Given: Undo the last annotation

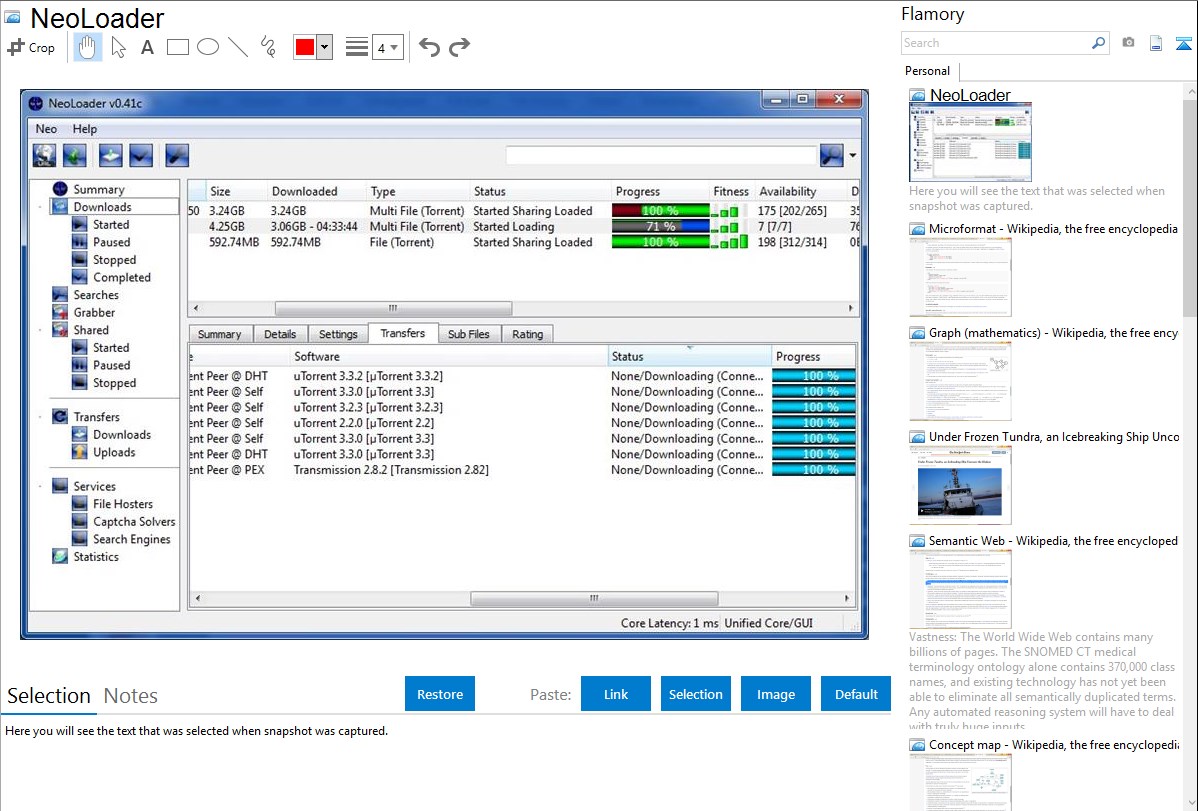Looking at the screenshot, I should tap(429, 47).
